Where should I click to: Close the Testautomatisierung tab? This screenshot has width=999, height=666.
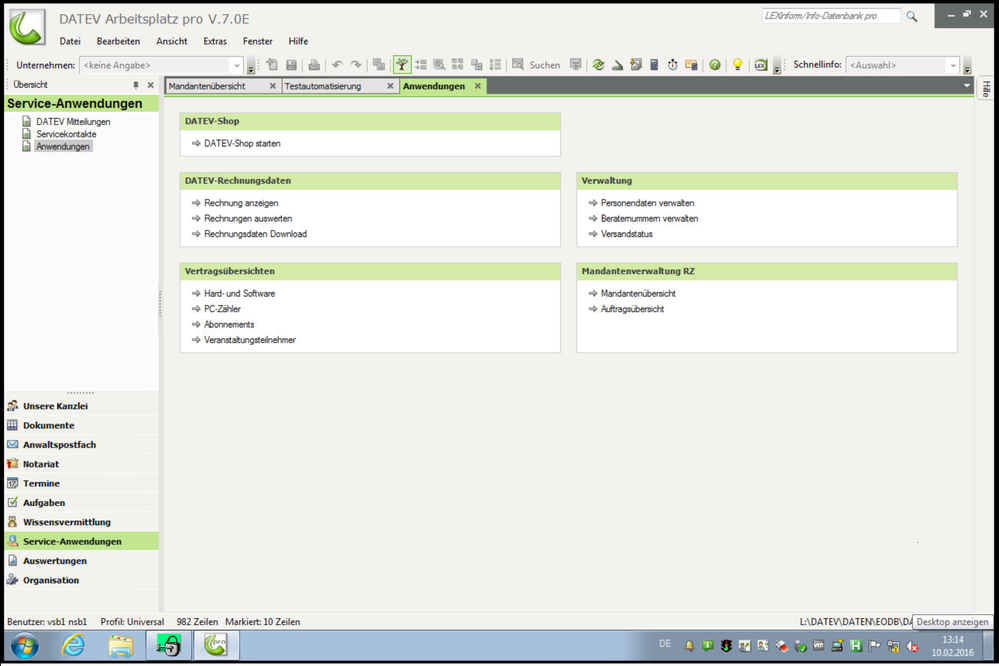pyautogui.click(x=390, y=86)
